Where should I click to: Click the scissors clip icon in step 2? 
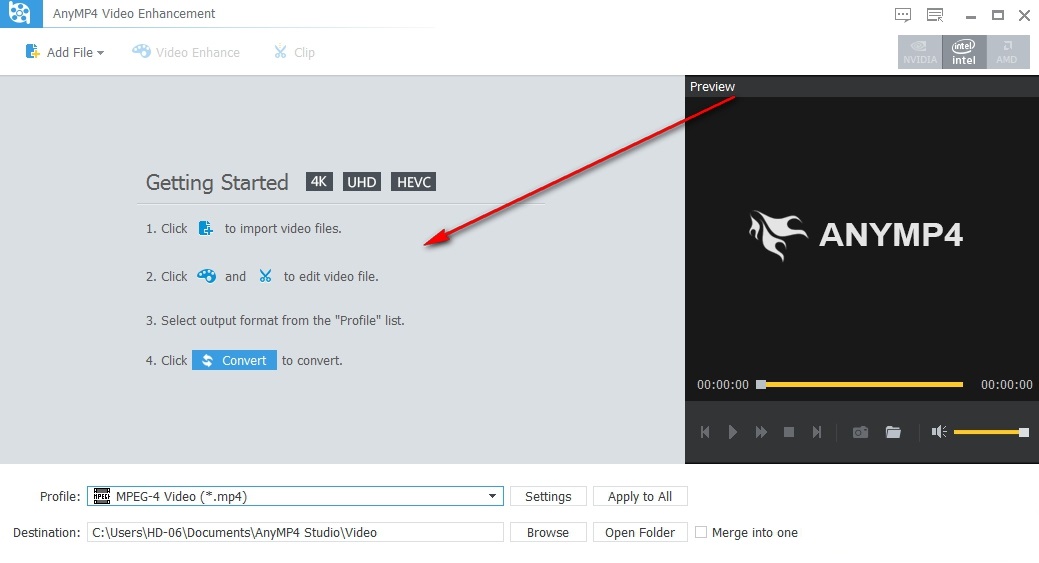[x=265, y=276]
